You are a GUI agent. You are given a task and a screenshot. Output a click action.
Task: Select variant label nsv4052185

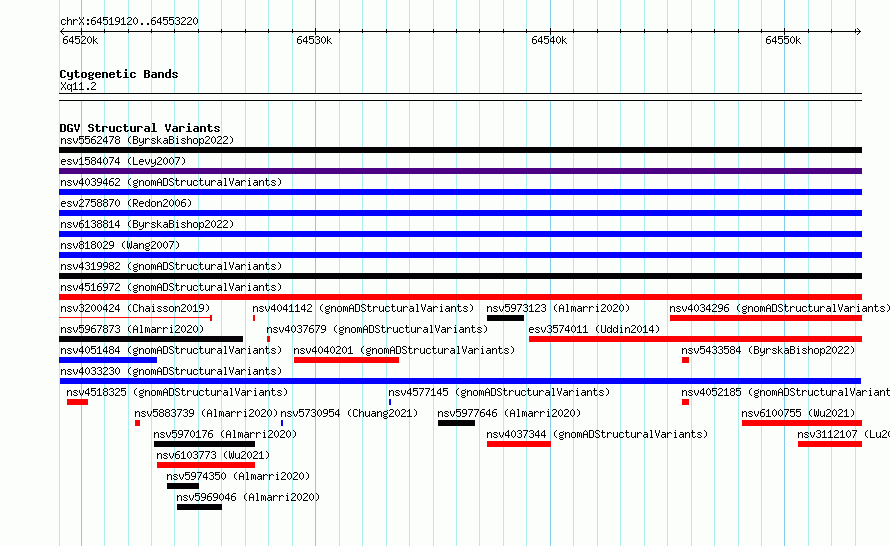point(786,392)
